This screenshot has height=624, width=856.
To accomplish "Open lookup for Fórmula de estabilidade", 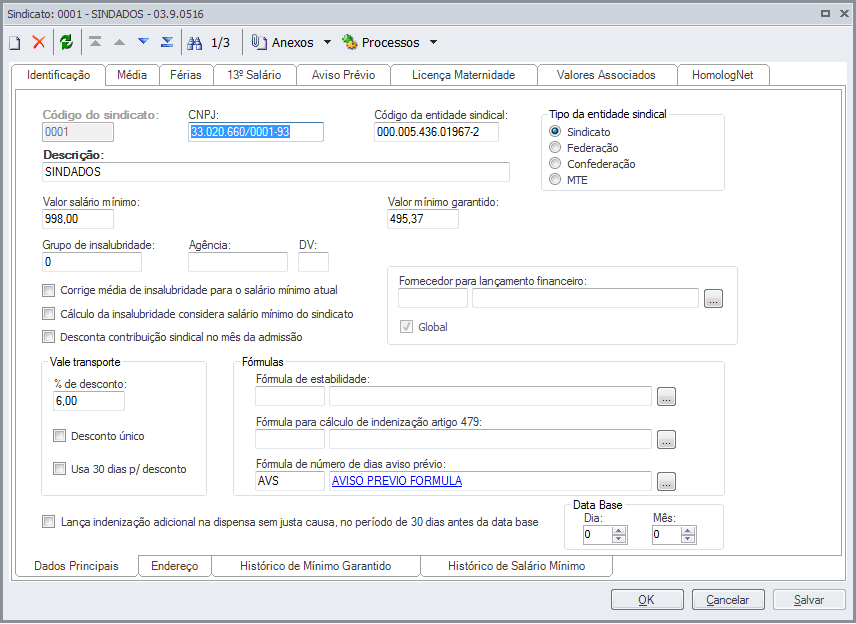I will 666,396.
